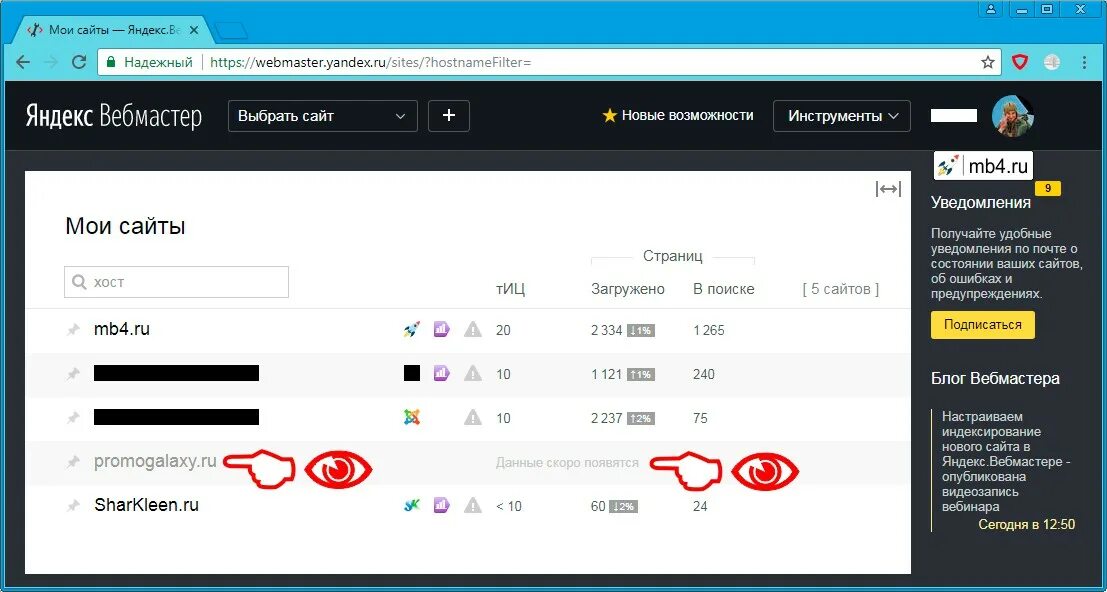This screenshot has width=1107, height=592.
Task: Click '[ 5 сайтов ]' counter text
Action: click(841, 289)
